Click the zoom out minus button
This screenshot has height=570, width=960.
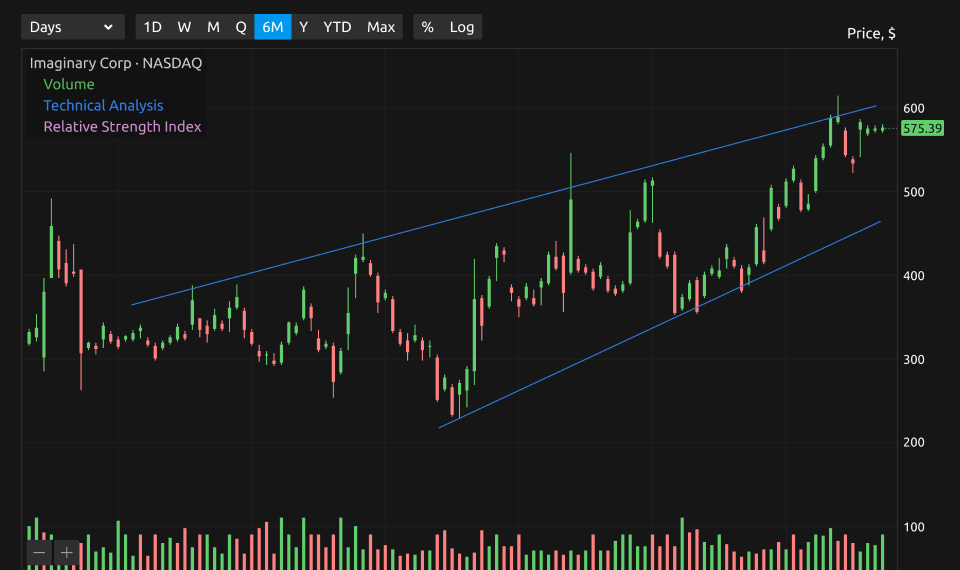[39, 553]
